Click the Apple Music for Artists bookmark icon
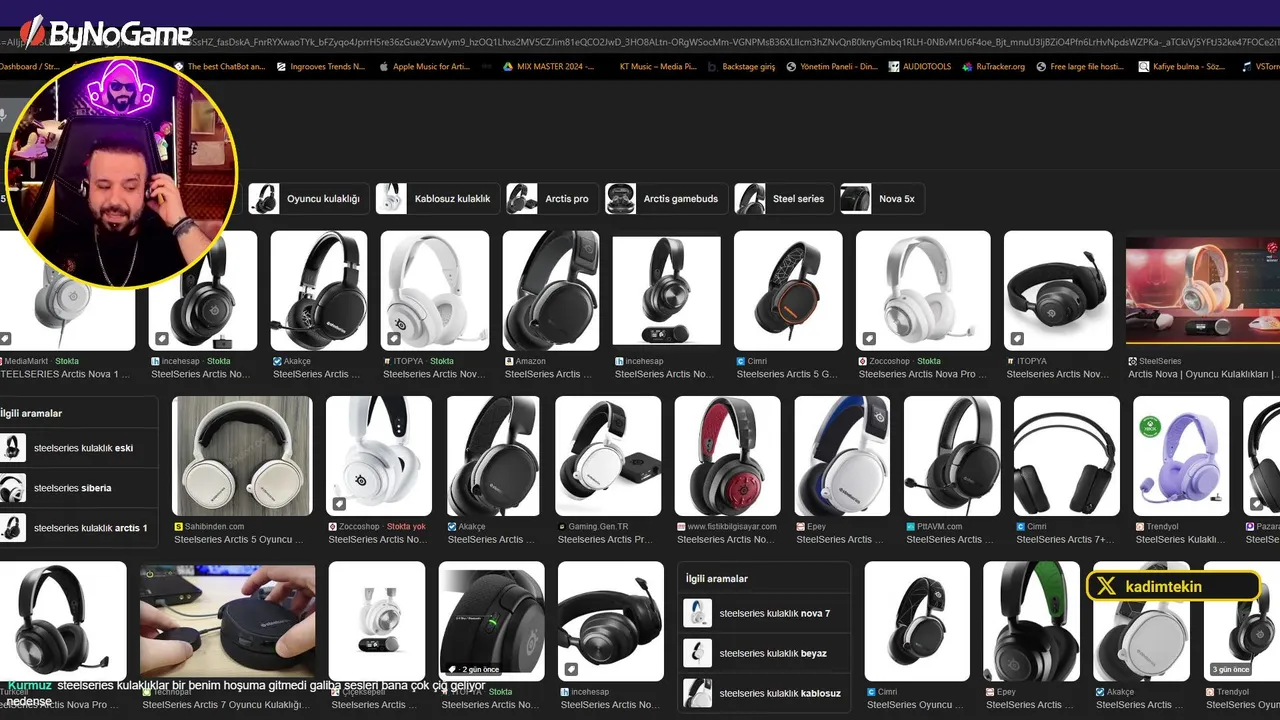This screenshot has height=720, width=1280. (383, 67)
